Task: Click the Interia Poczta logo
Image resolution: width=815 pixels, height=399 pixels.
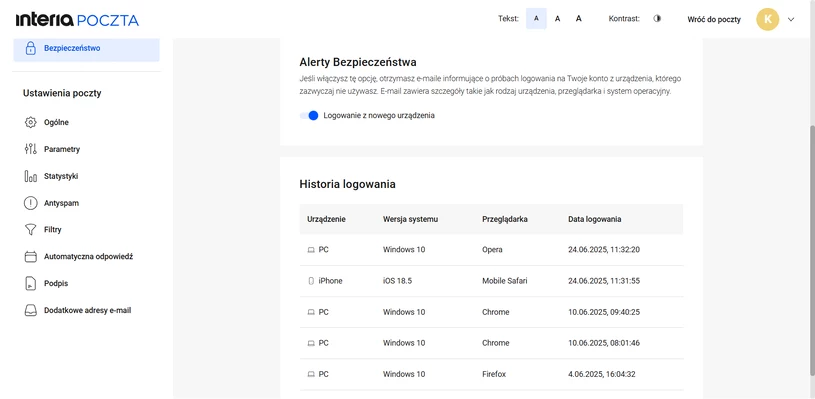Action: (x=77, y=20)
